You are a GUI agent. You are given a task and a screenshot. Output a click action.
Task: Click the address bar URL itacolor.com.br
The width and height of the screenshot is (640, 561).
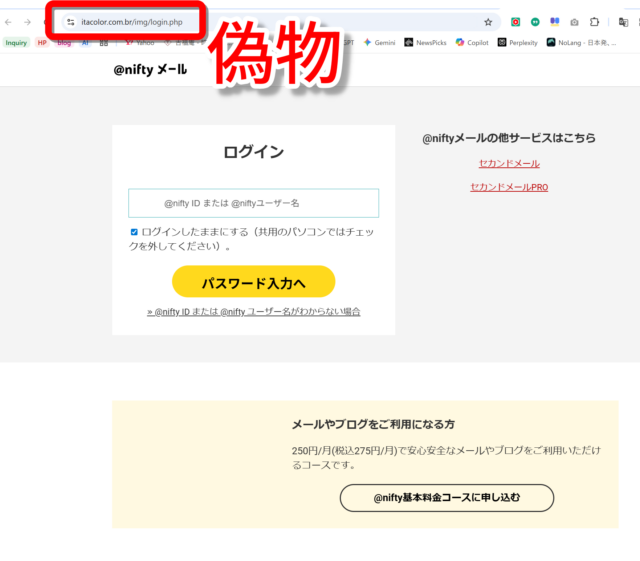coord(131,22)
